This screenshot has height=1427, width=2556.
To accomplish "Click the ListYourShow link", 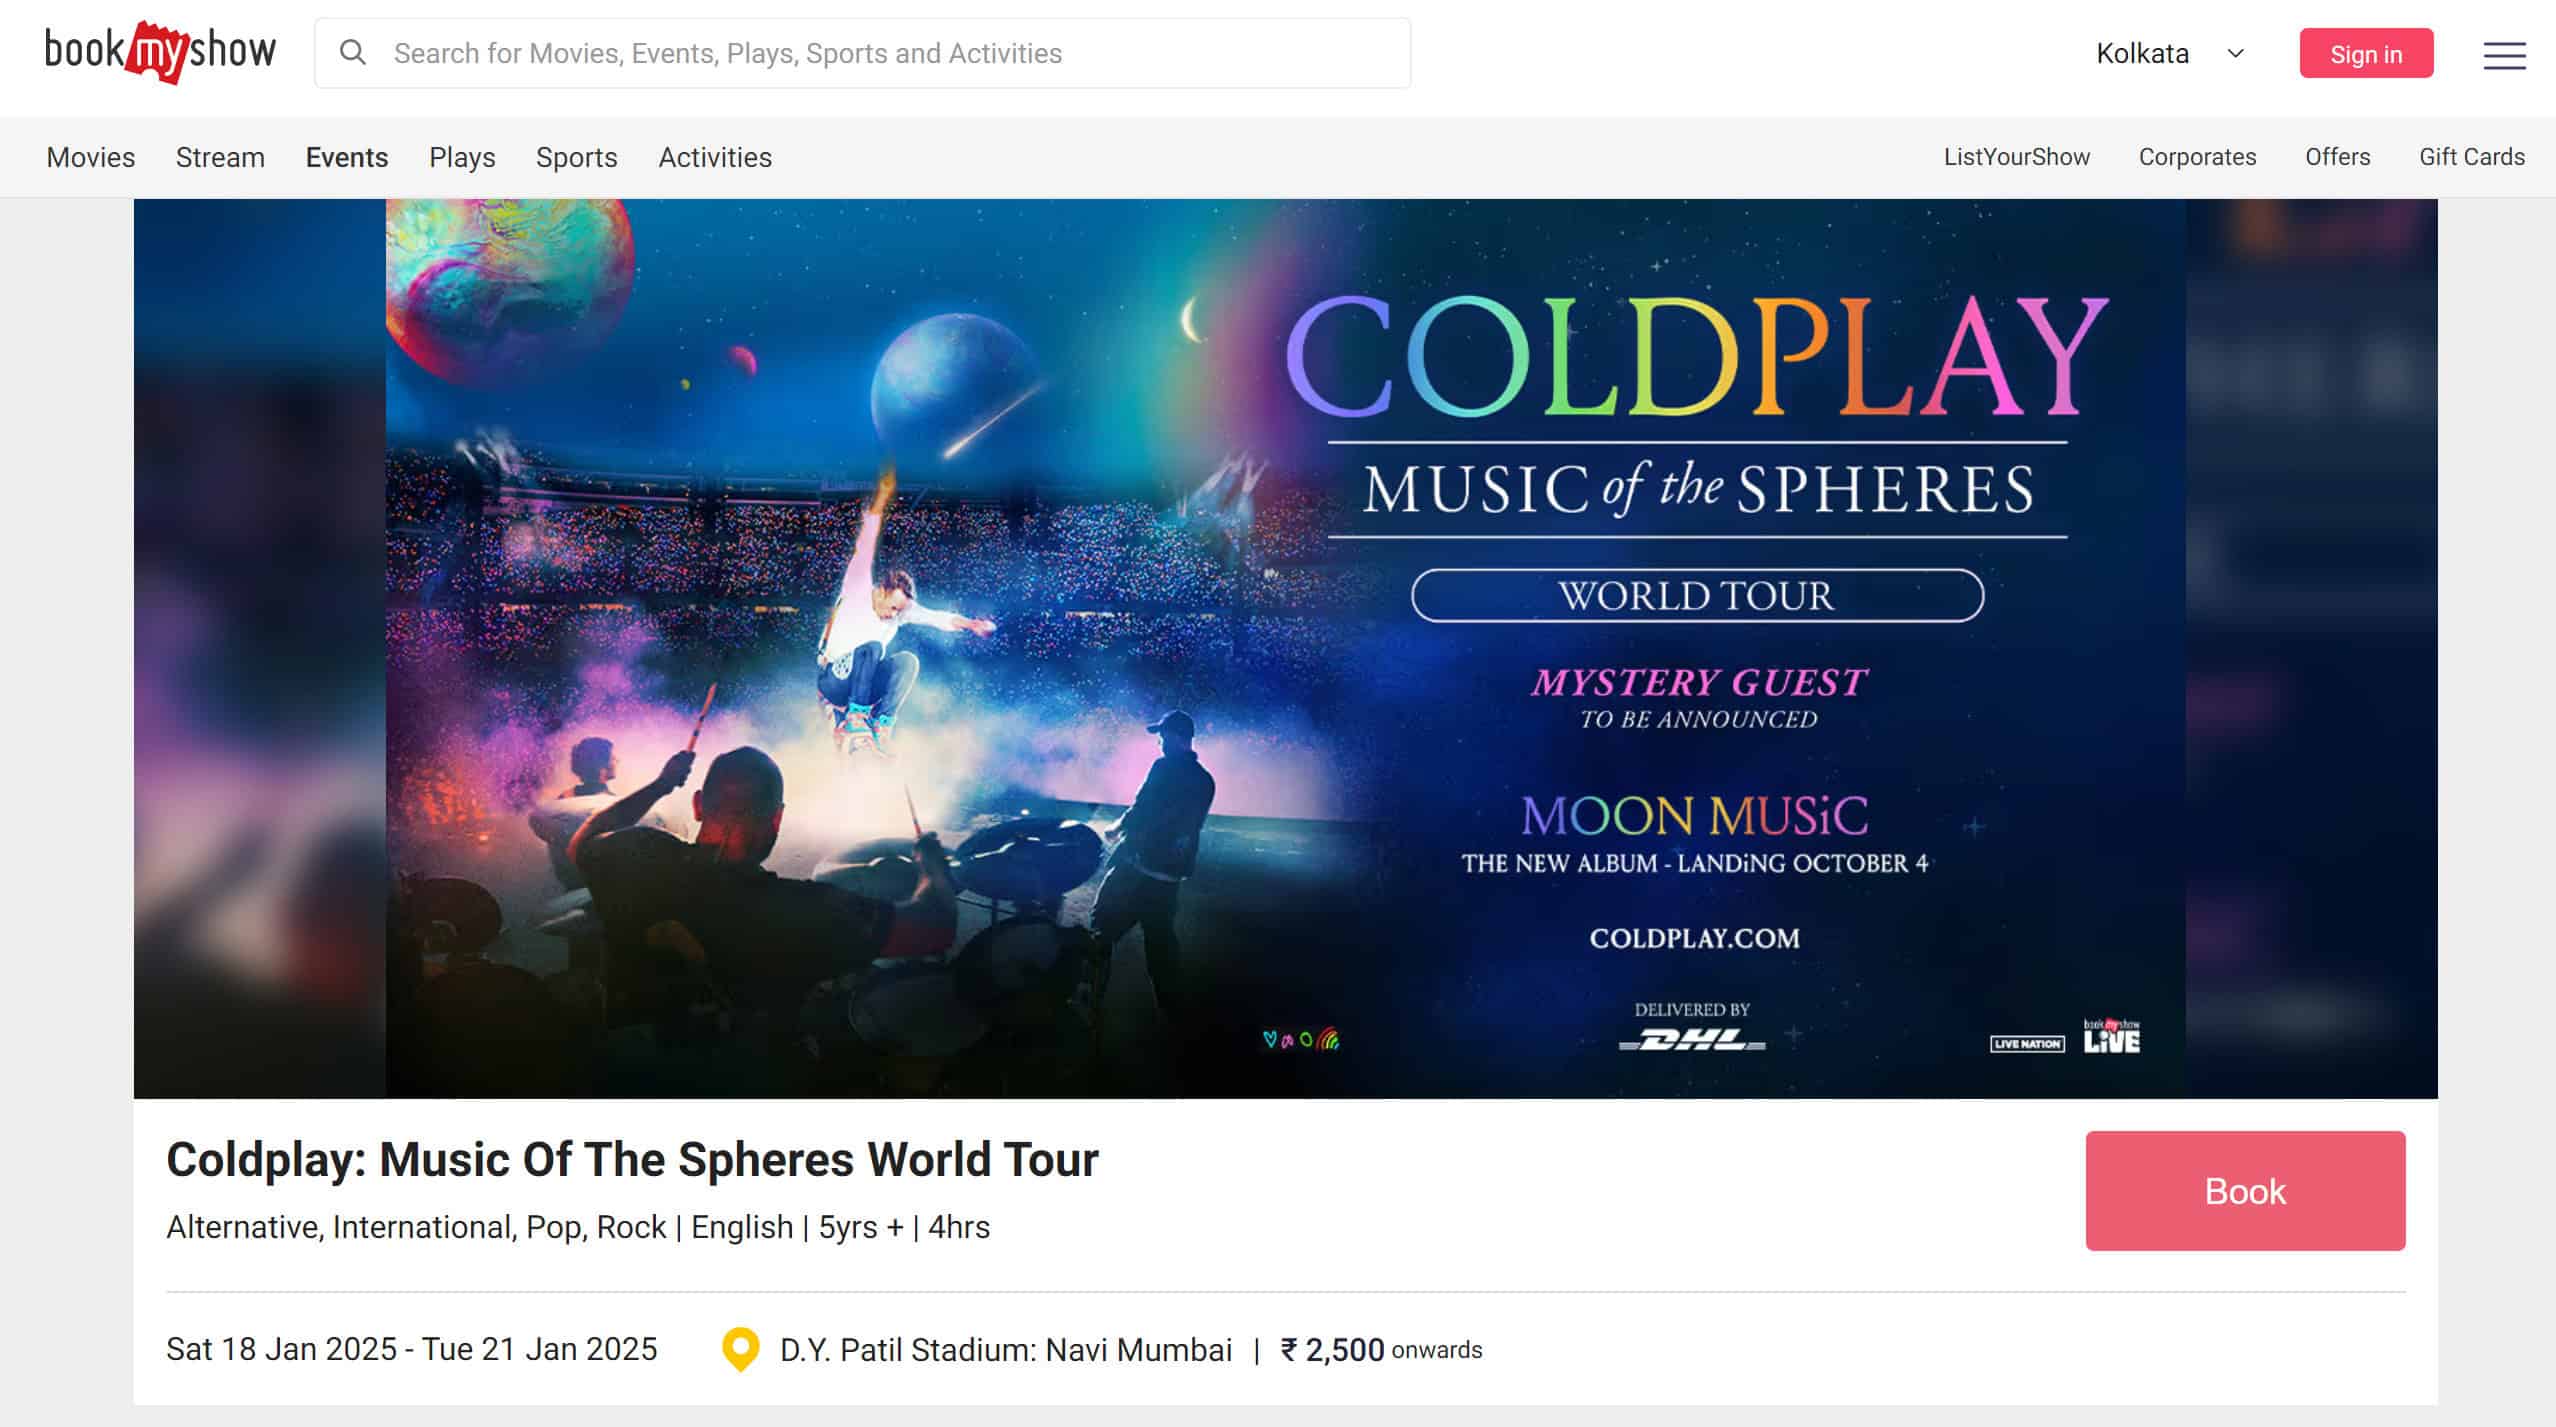I will (2016, 157).
